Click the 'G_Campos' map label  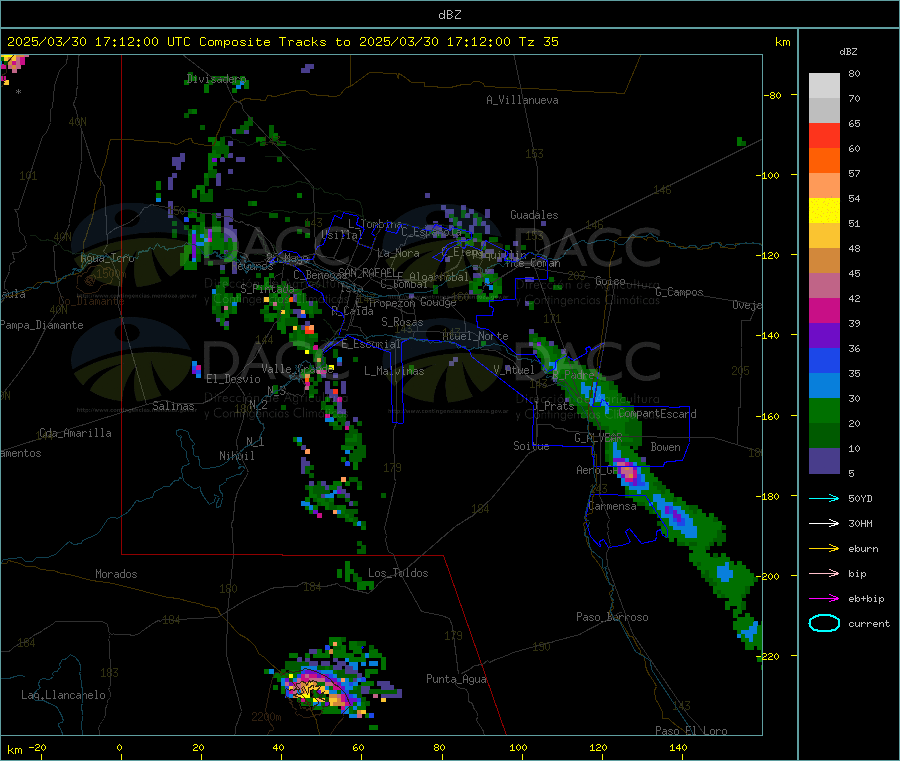(x=679, y=292)
